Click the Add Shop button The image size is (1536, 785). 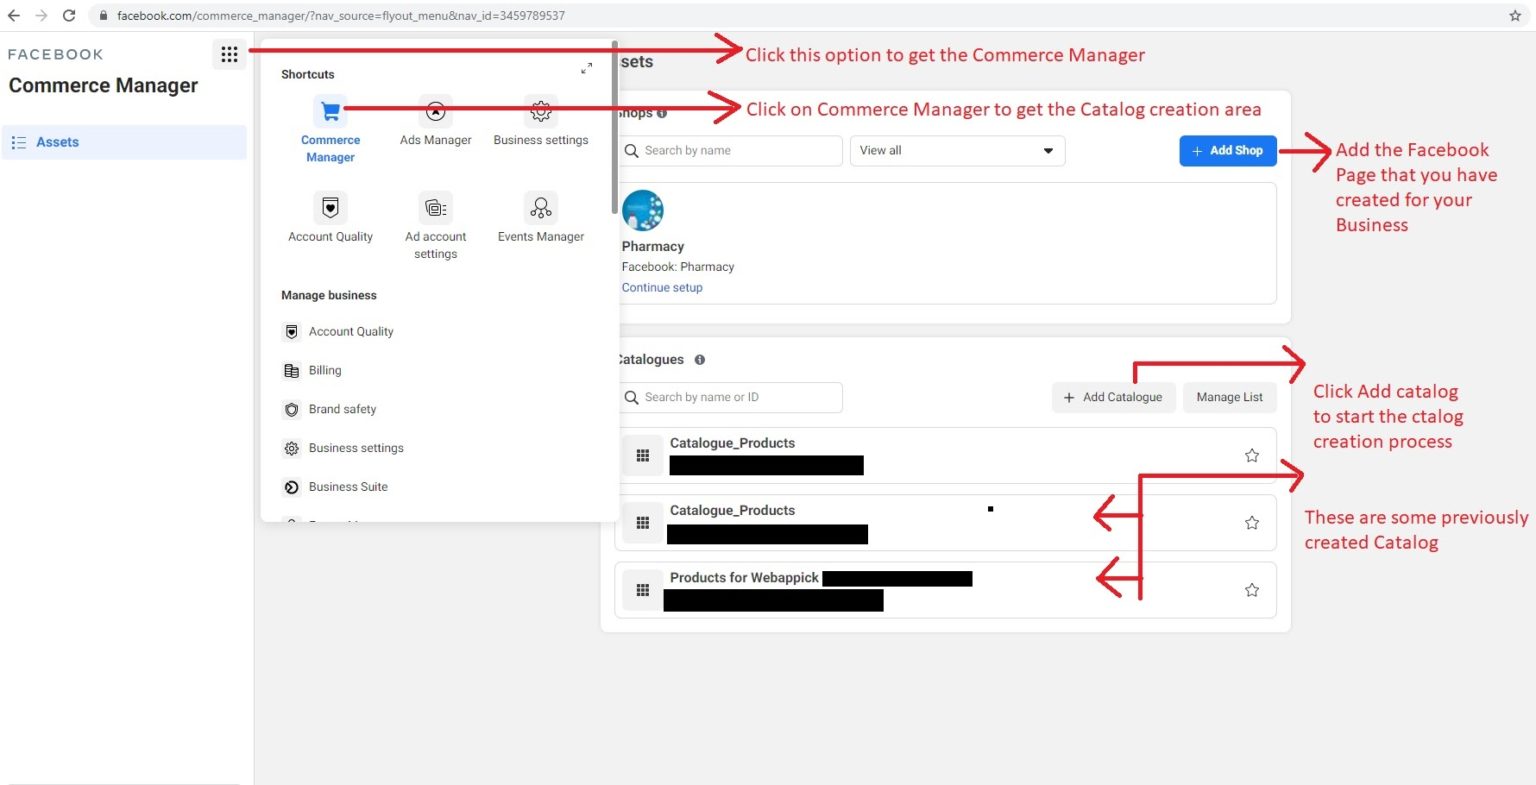click(1227, 150)
